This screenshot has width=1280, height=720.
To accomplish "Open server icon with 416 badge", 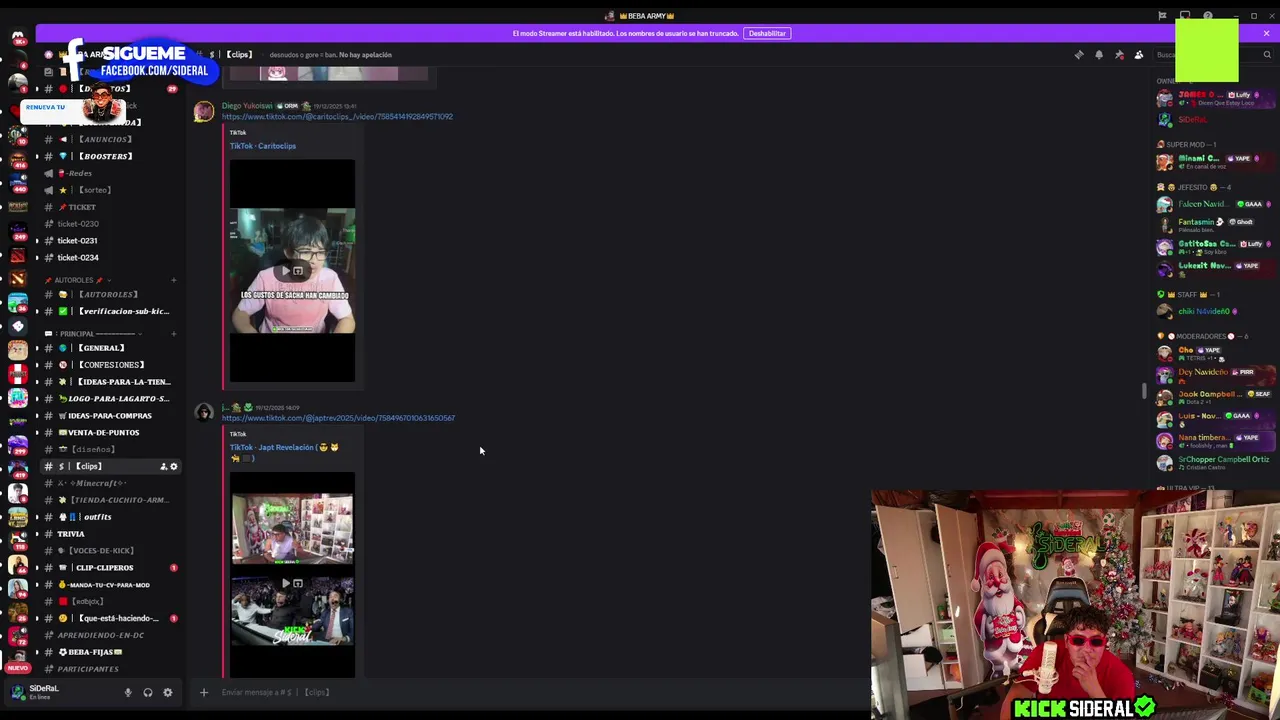I will point(18,161).
